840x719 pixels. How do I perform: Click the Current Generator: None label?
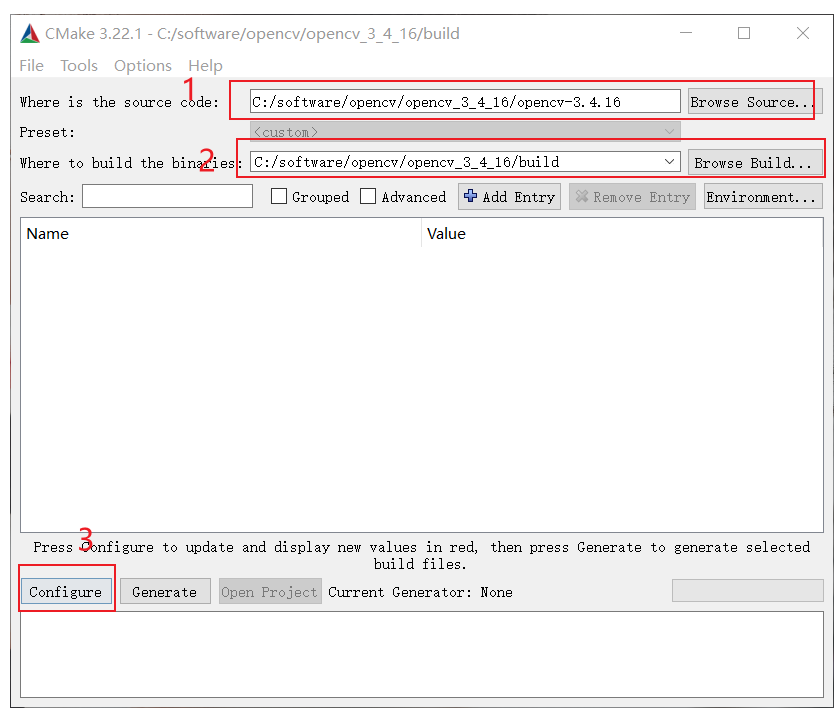click(421, 592)
